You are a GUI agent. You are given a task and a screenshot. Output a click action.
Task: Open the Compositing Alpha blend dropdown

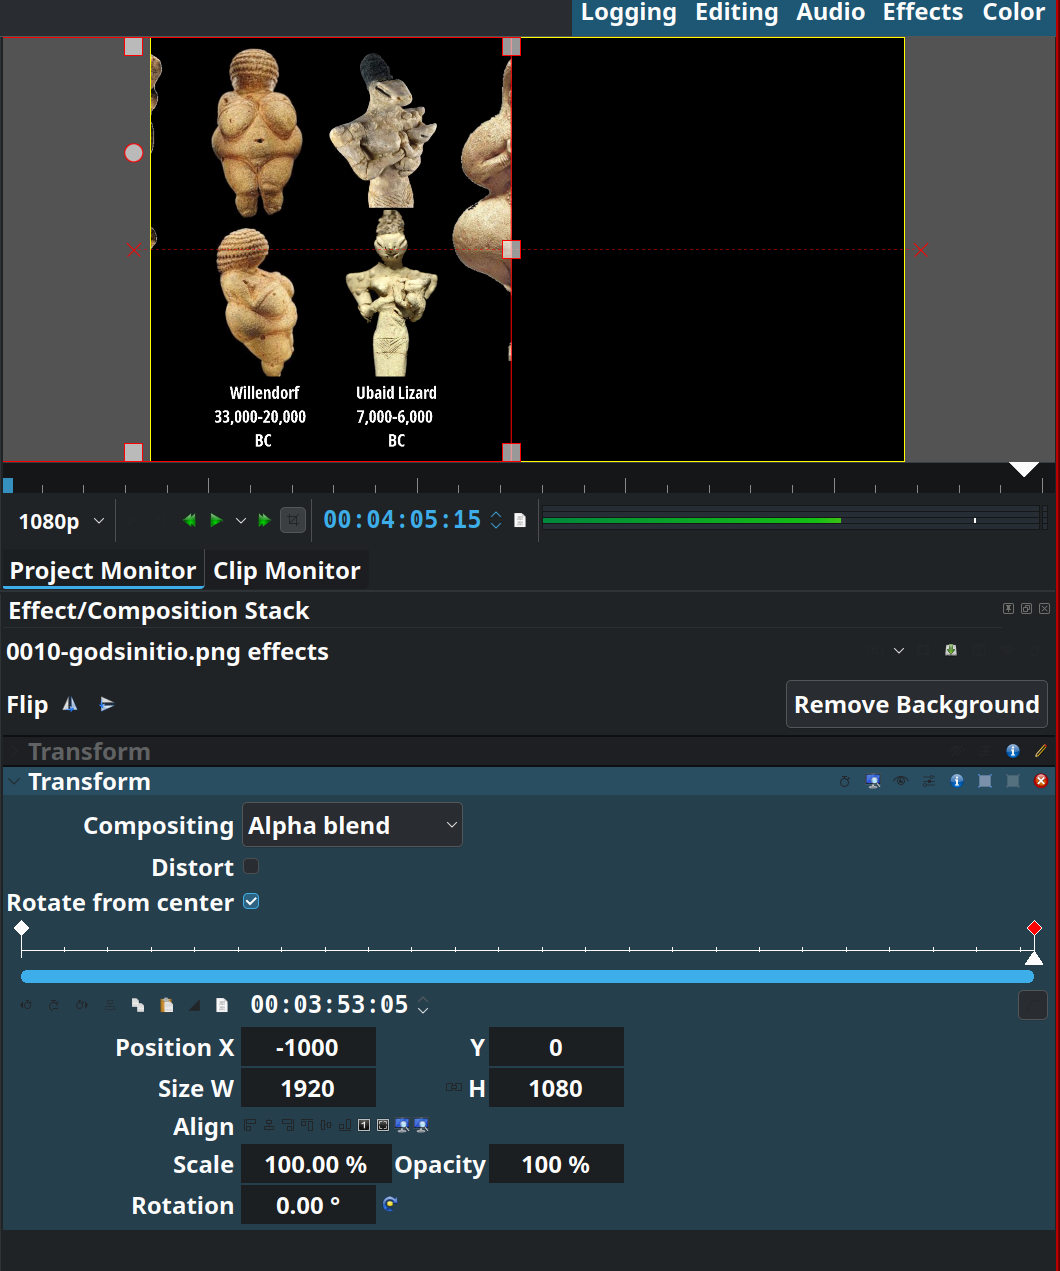click(x=352, y=826)
